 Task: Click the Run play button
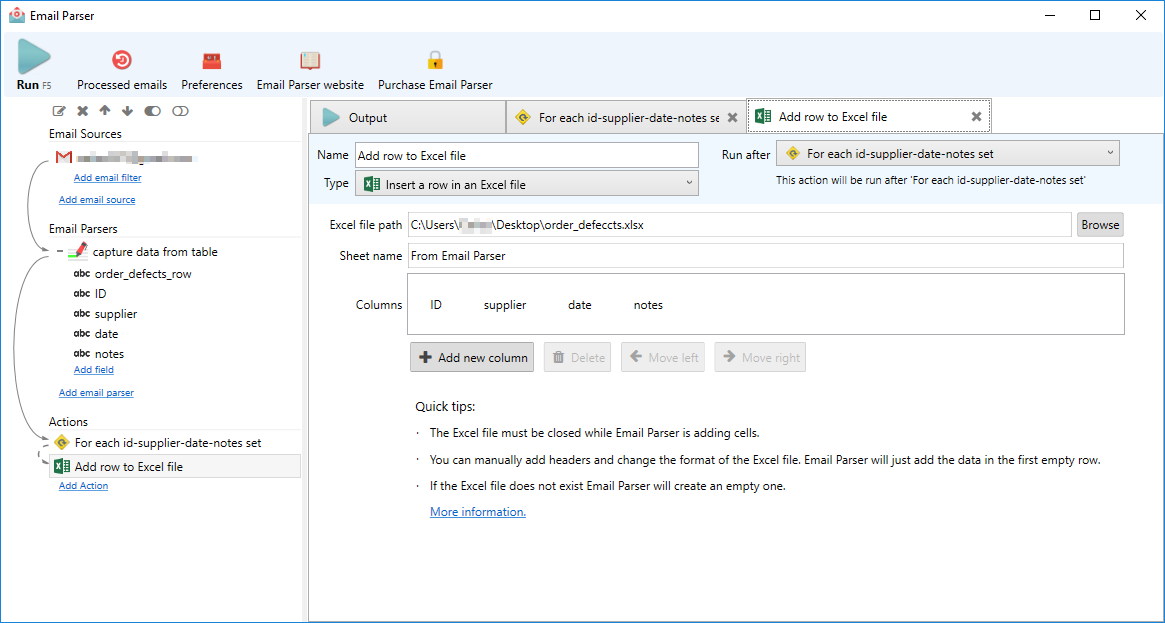33,59
